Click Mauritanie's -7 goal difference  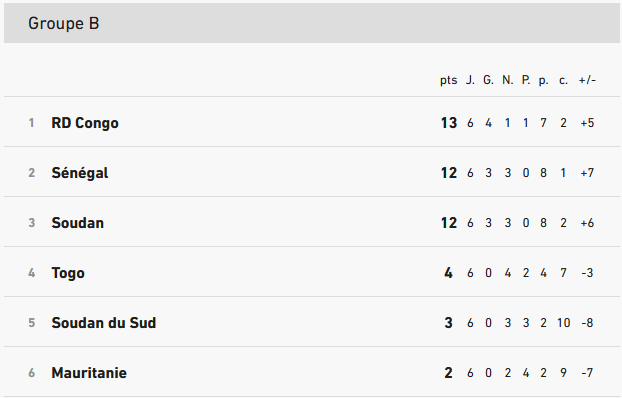coord(587,373)
